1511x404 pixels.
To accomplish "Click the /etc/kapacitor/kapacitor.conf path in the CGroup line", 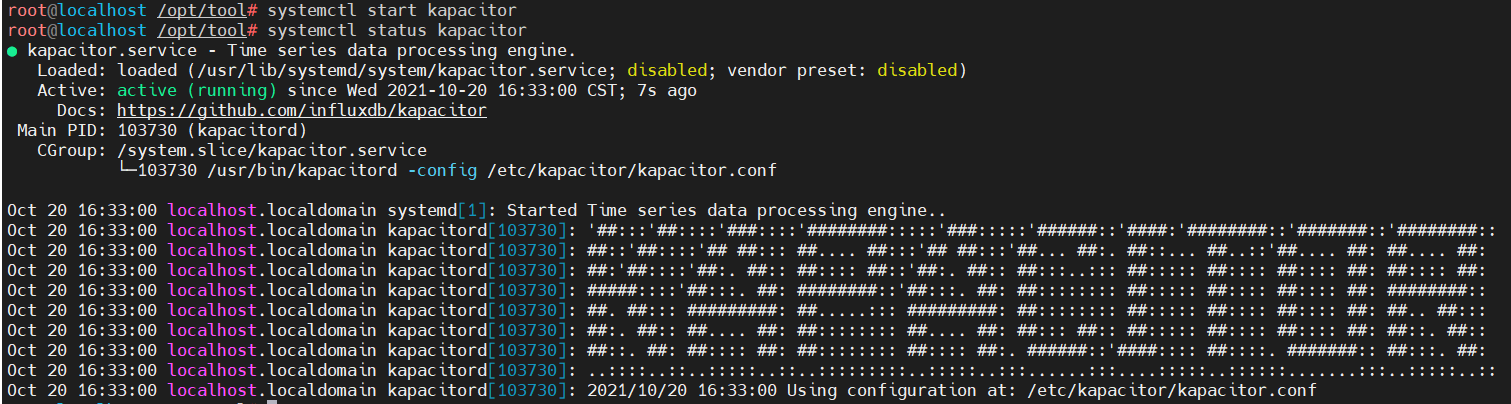I will click(632, 170).
